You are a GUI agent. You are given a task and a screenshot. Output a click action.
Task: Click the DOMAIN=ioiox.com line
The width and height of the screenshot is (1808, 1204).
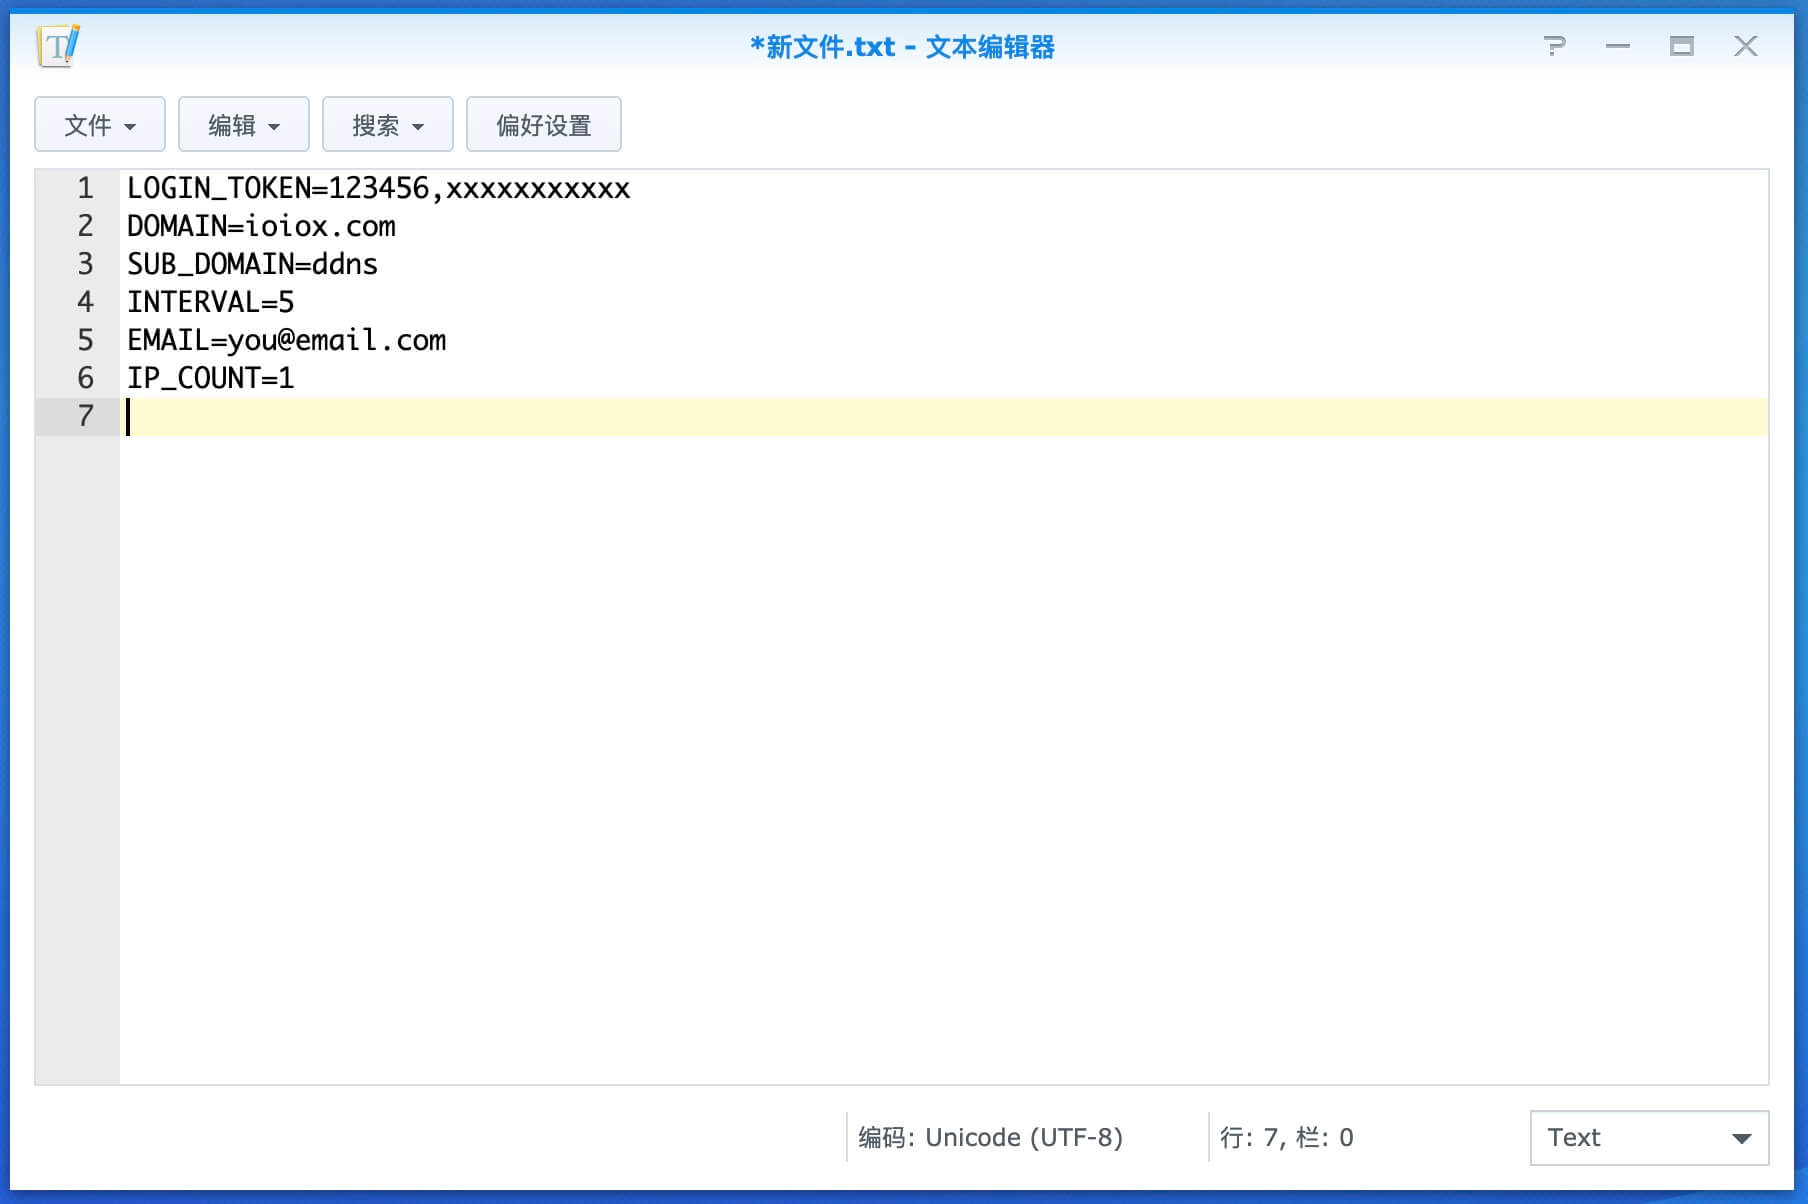click(x=261, y=226)
